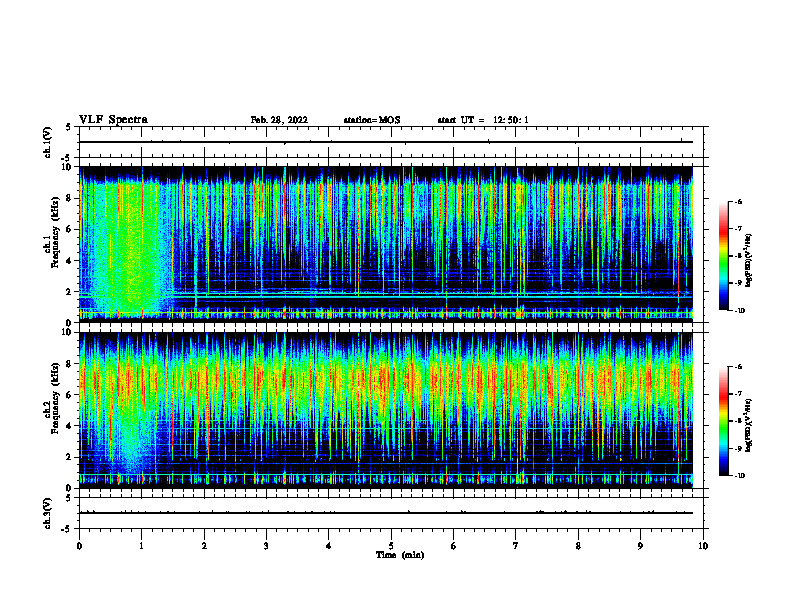The width and height of the screenshot is (792, 612).
Task: Click time axis tick label "3"
Action: 266,546
